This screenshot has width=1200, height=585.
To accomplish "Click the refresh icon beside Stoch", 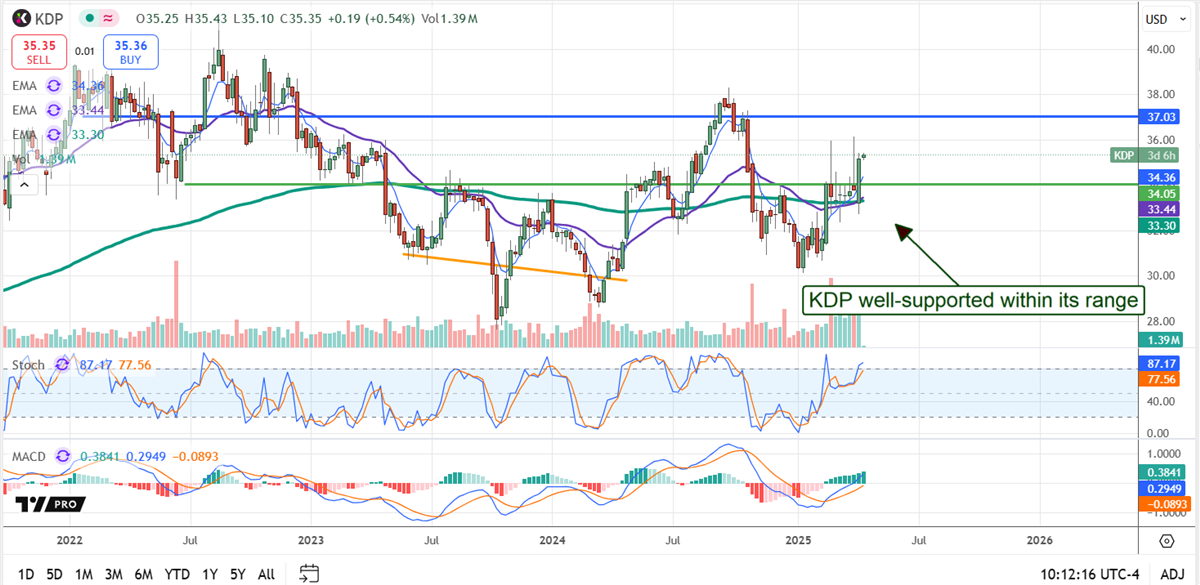I will [x=63, y=365].
